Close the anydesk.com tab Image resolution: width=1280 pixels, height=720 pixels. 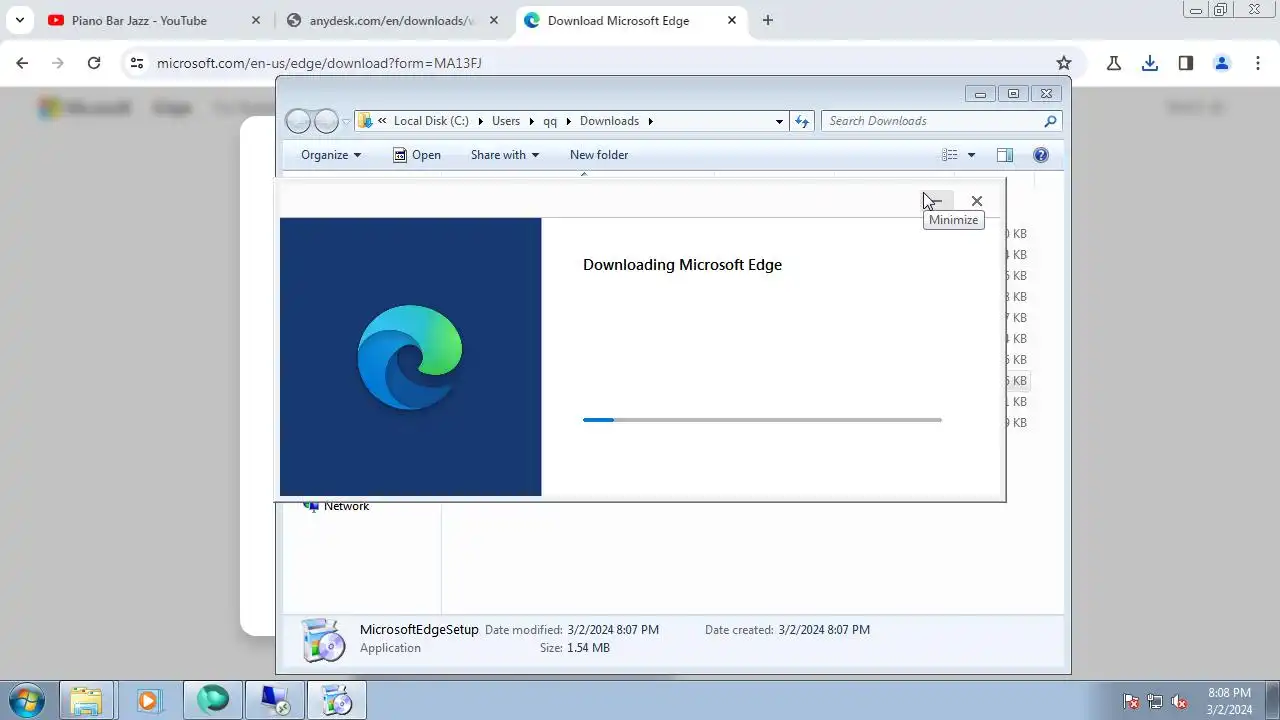click(x=494, y=20)
